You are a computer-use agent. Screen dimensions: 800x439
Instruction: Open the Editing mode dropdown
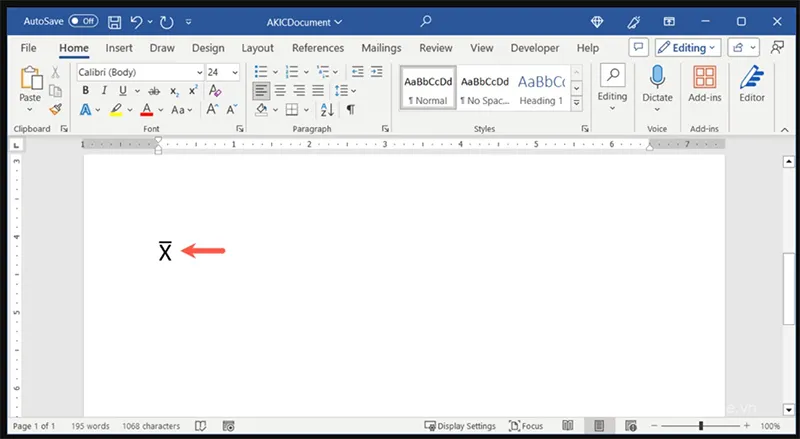point(688,47)
